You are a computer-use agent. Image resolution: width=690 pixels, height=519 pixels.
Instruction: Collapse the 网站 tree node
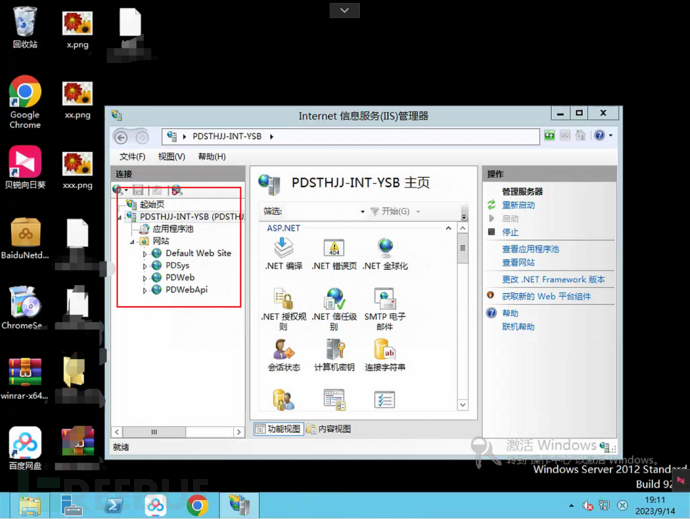132,242
